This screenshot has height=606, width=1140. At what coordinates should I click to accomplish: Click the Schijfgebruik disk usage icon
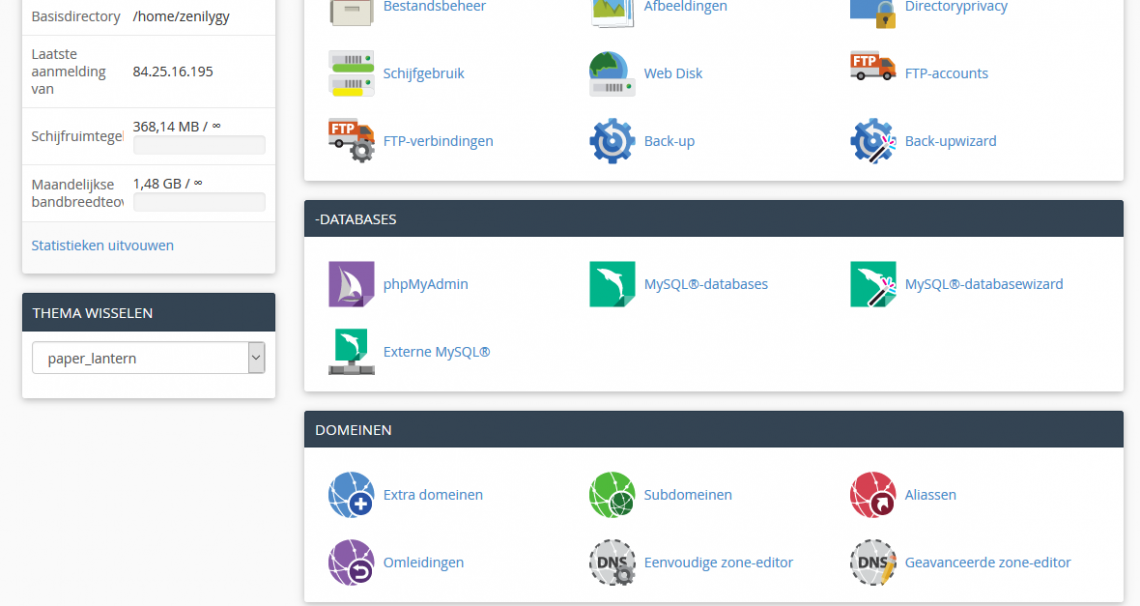(x=351, y=73)
